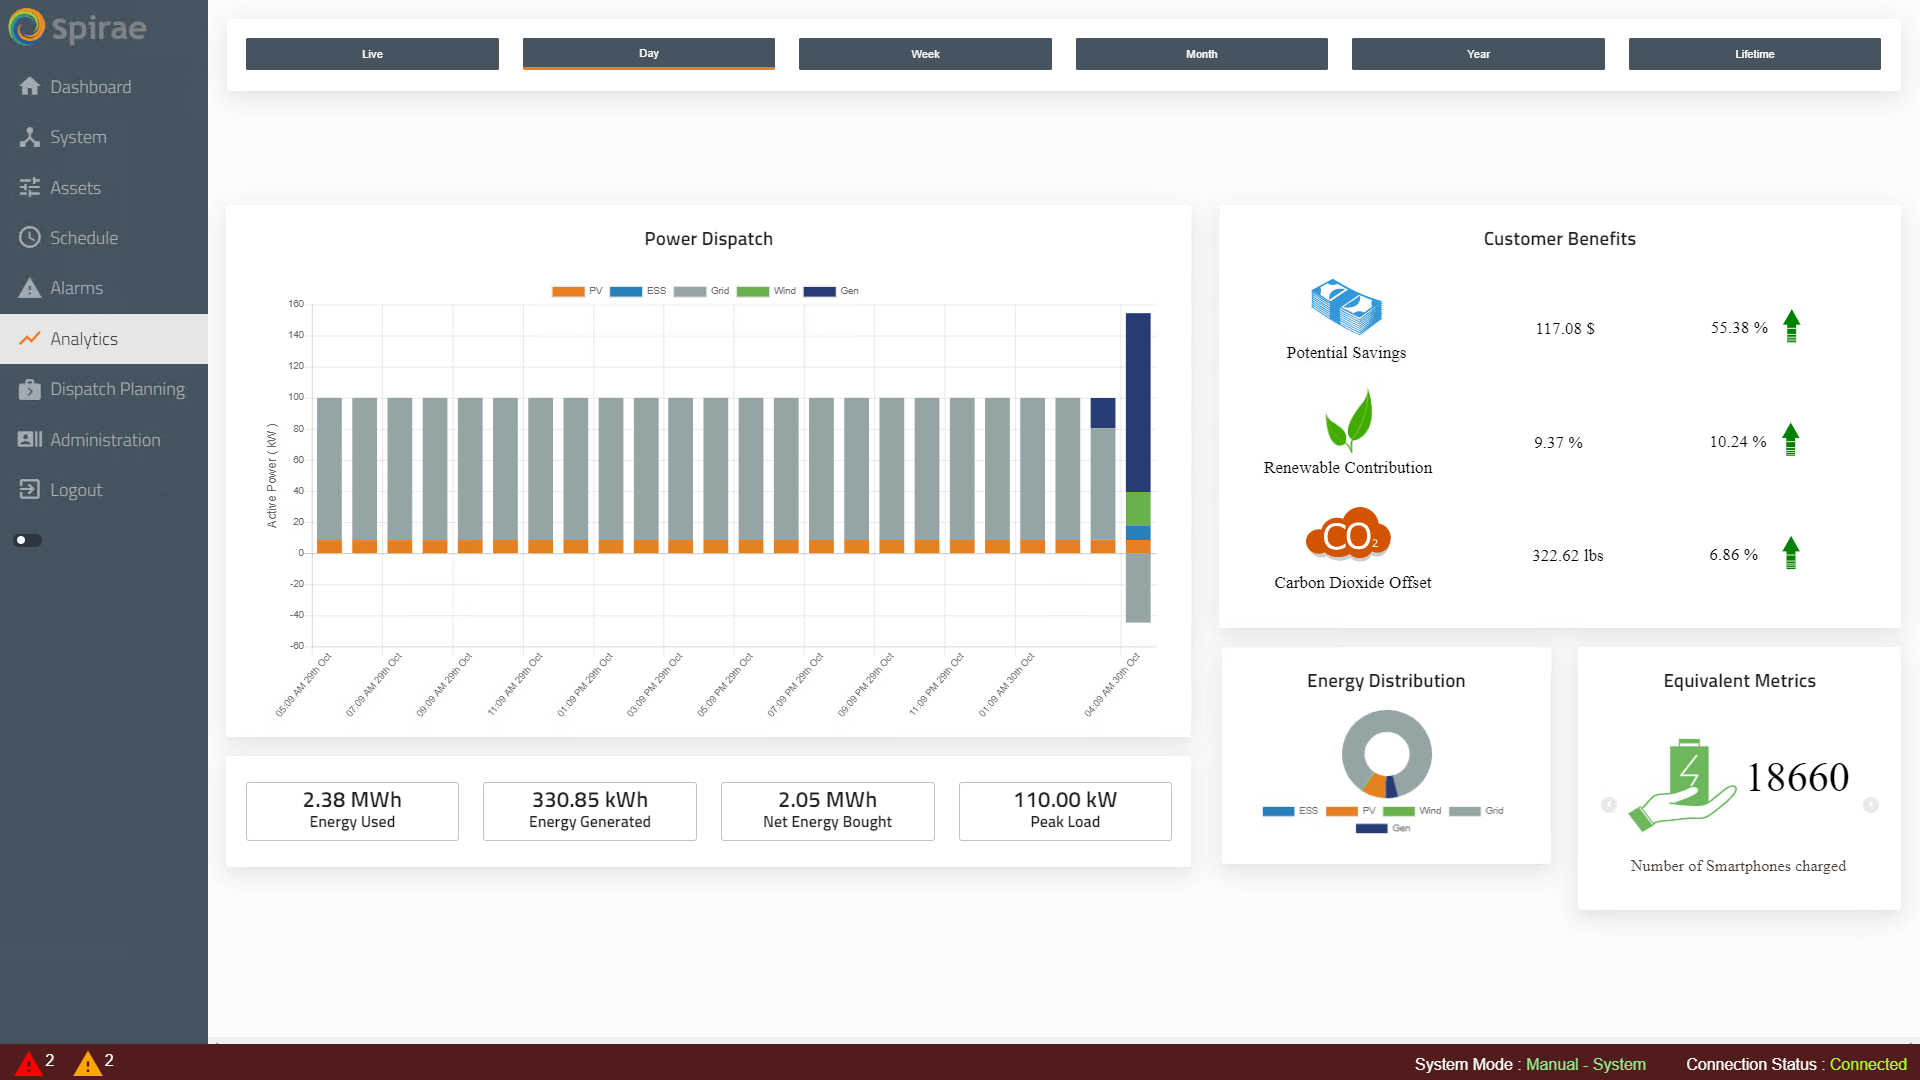Click the Schedule clock icon

pos(30,238)
